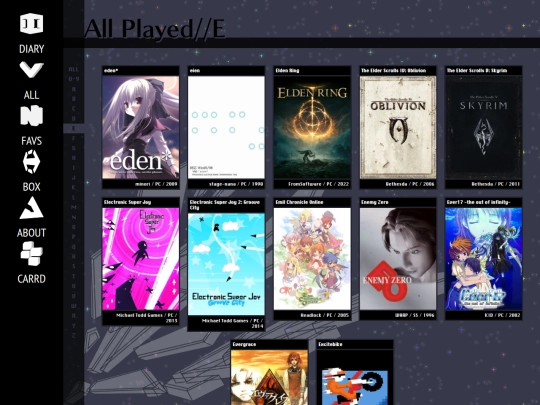This screenshot has height=405, width=540.
Task: Click the 'Evergrace' card title
Action: (244, 344)
